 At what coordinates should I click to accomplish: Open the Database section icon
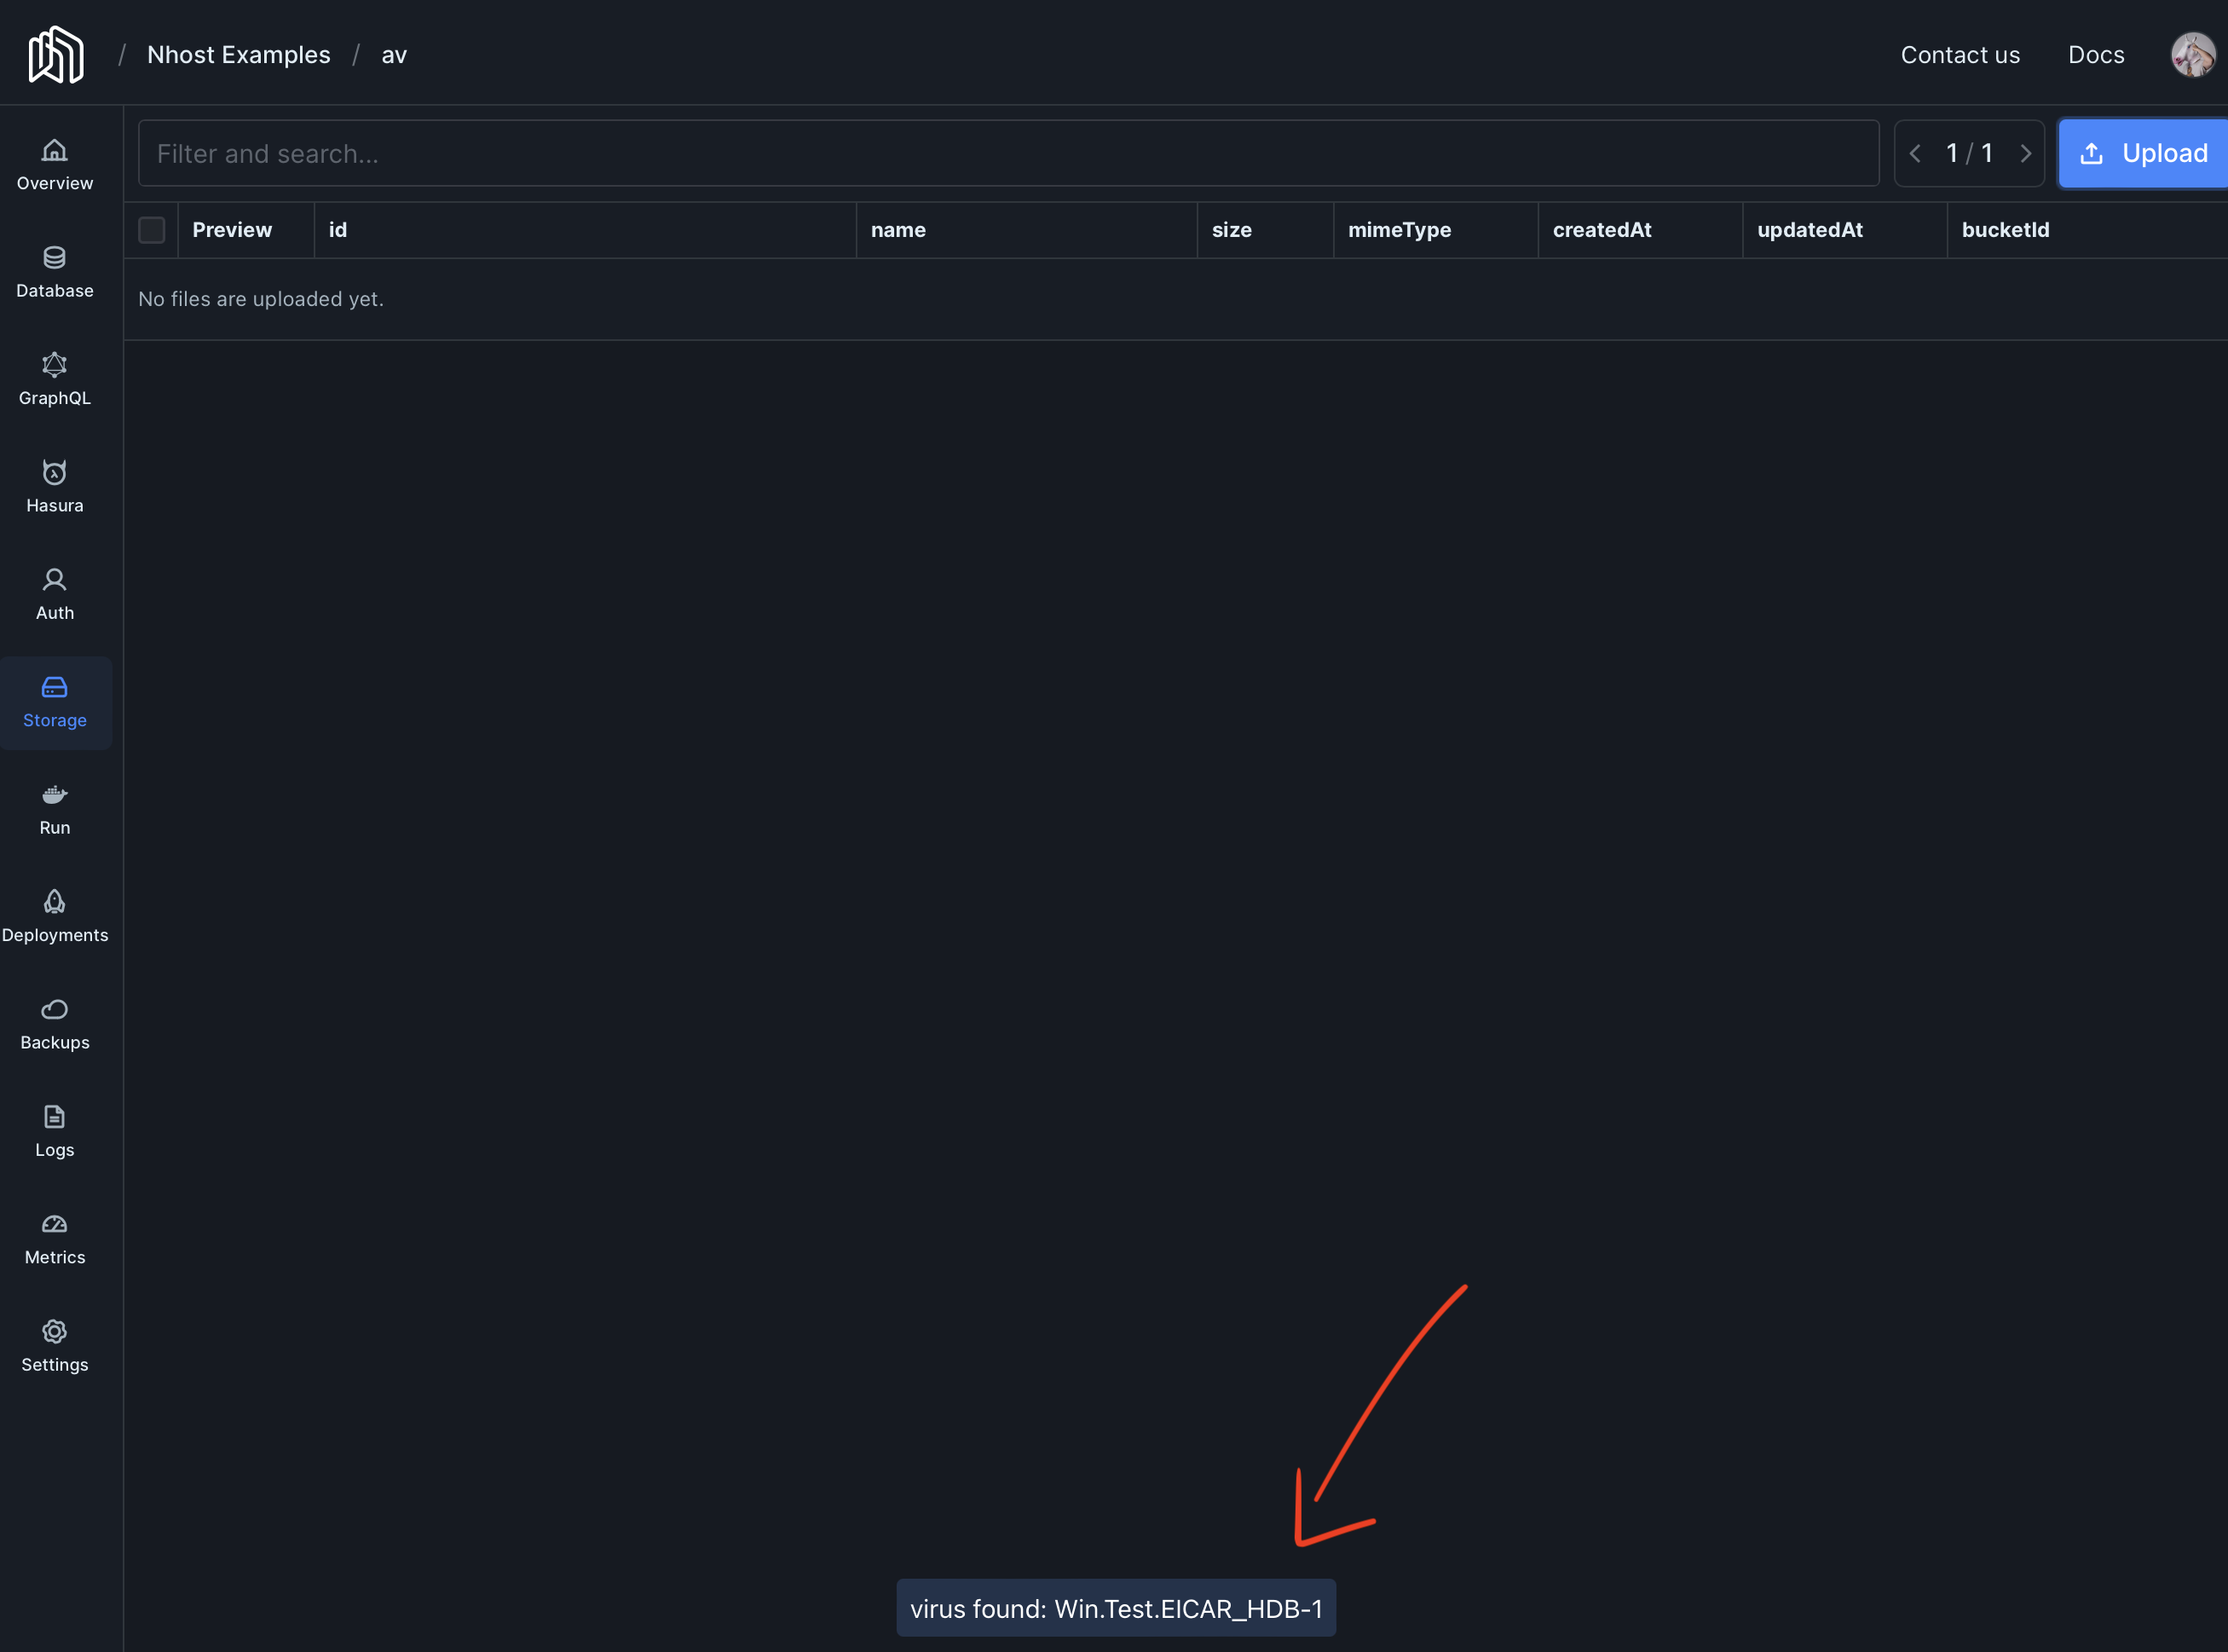(54, 258)
